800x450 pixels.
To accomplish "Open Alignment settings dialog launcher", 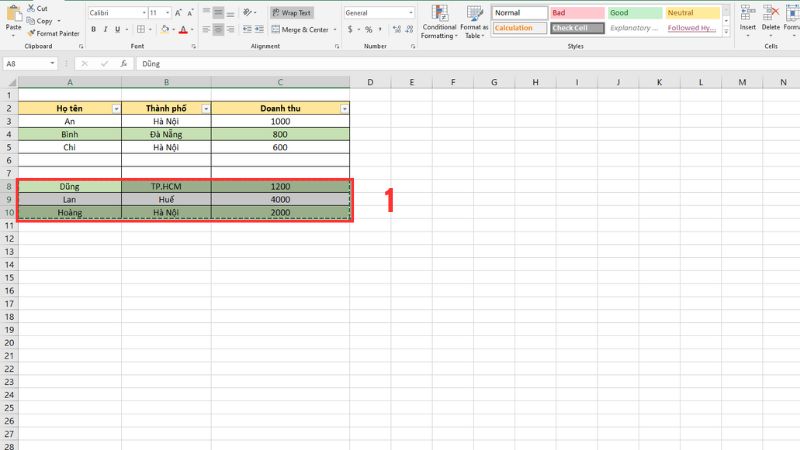I will [337, 46].
